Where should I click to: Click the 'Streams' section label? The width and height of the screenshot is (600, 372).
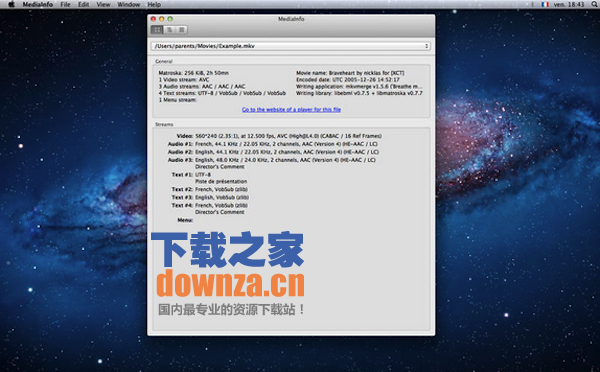164,124
